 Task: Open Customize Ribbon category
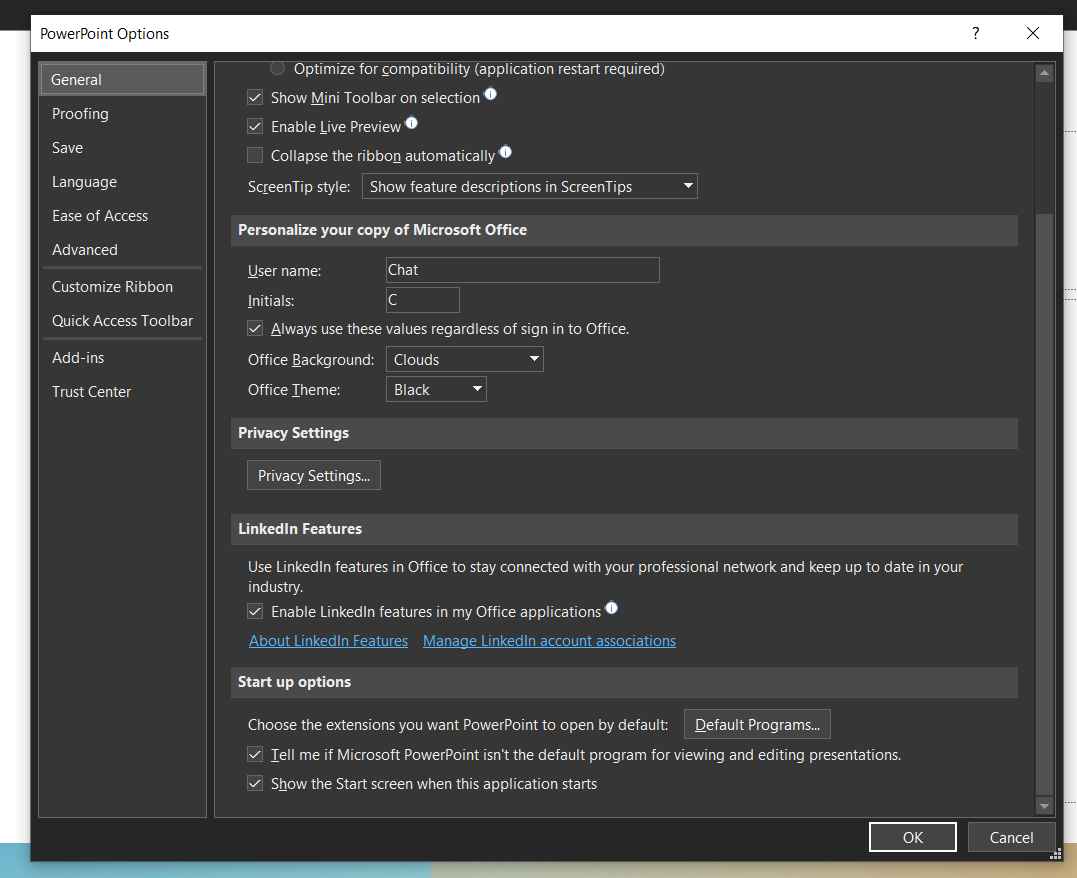coord(122,286)
